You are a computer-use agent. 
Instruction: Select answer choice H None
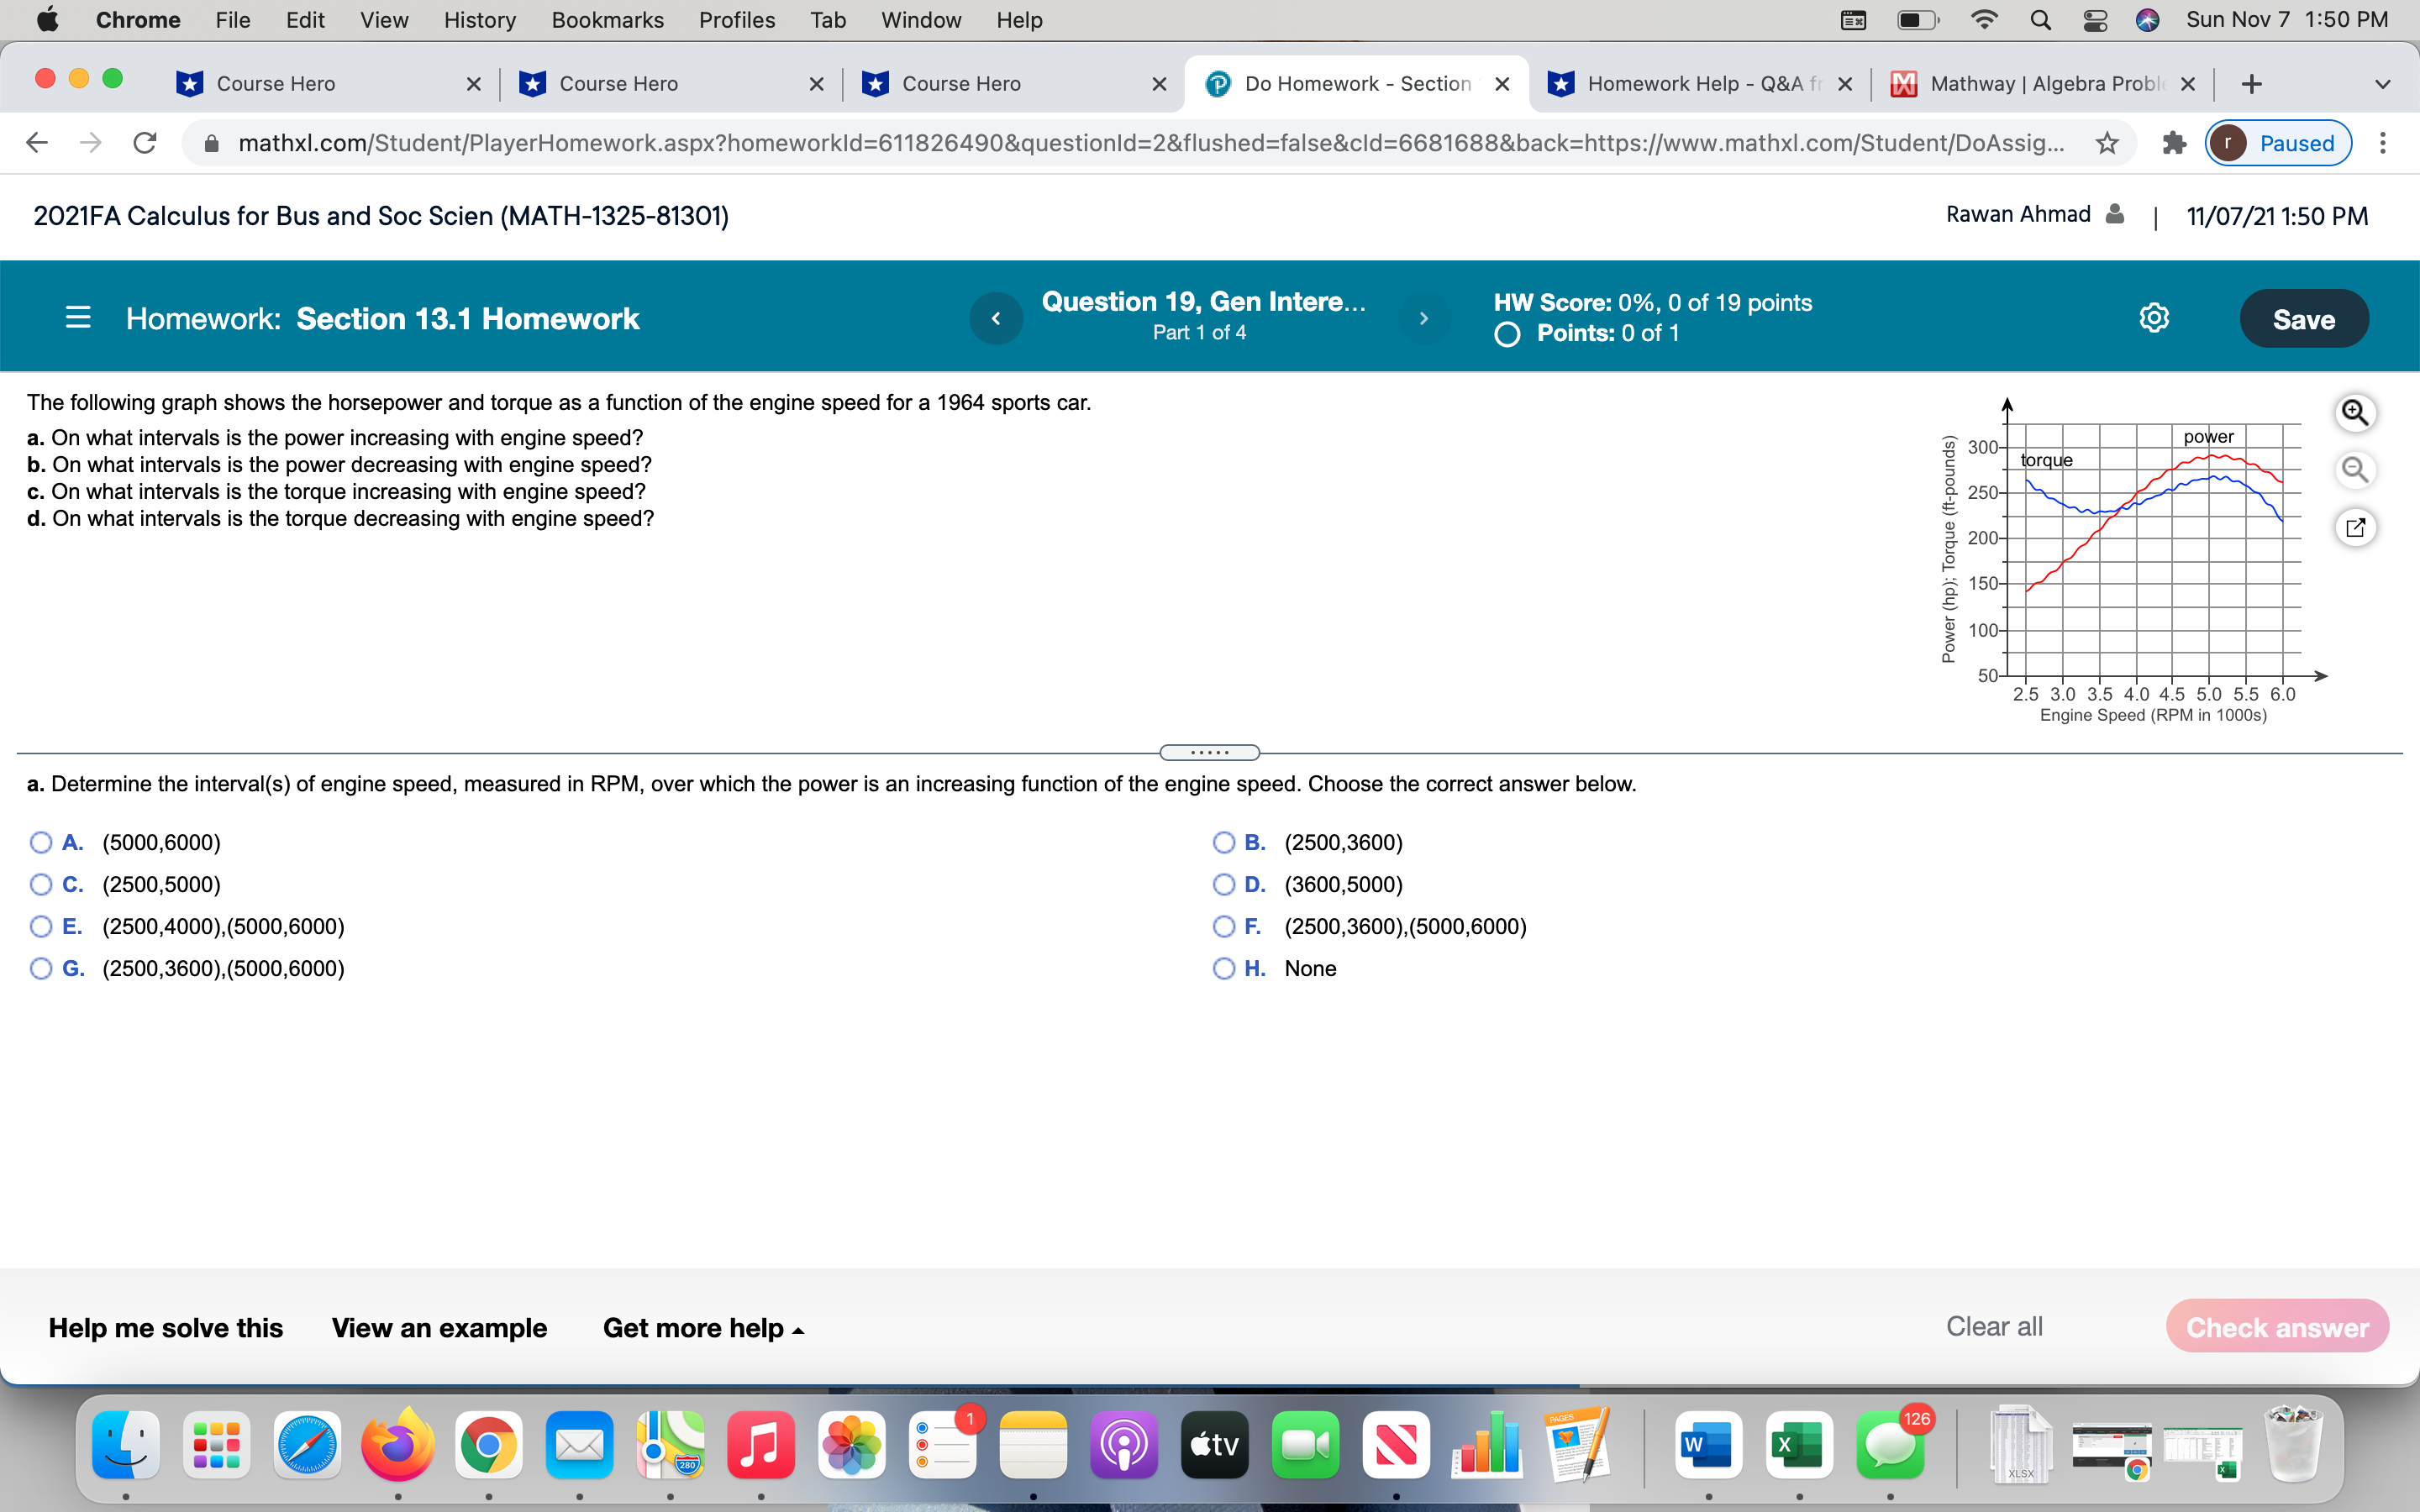click(x=1224, y=968)
